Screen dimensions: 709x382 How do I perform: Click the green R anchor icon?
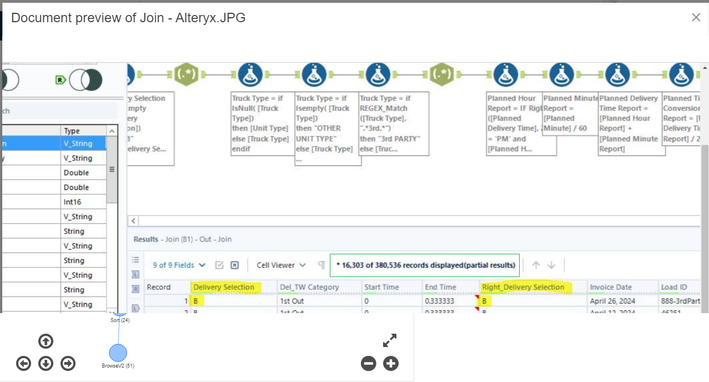pos(60,80)
